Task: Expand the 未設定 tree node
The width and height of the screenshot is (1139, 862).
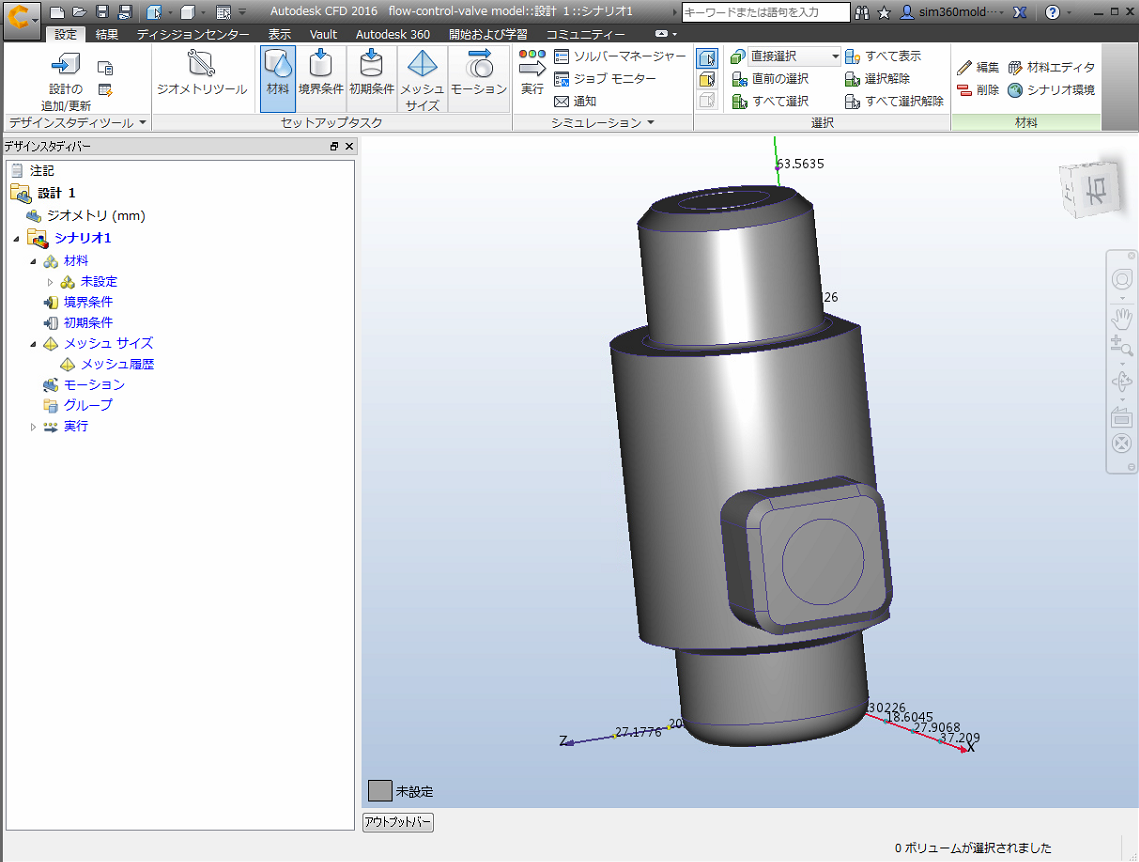Action: (50, 282)
